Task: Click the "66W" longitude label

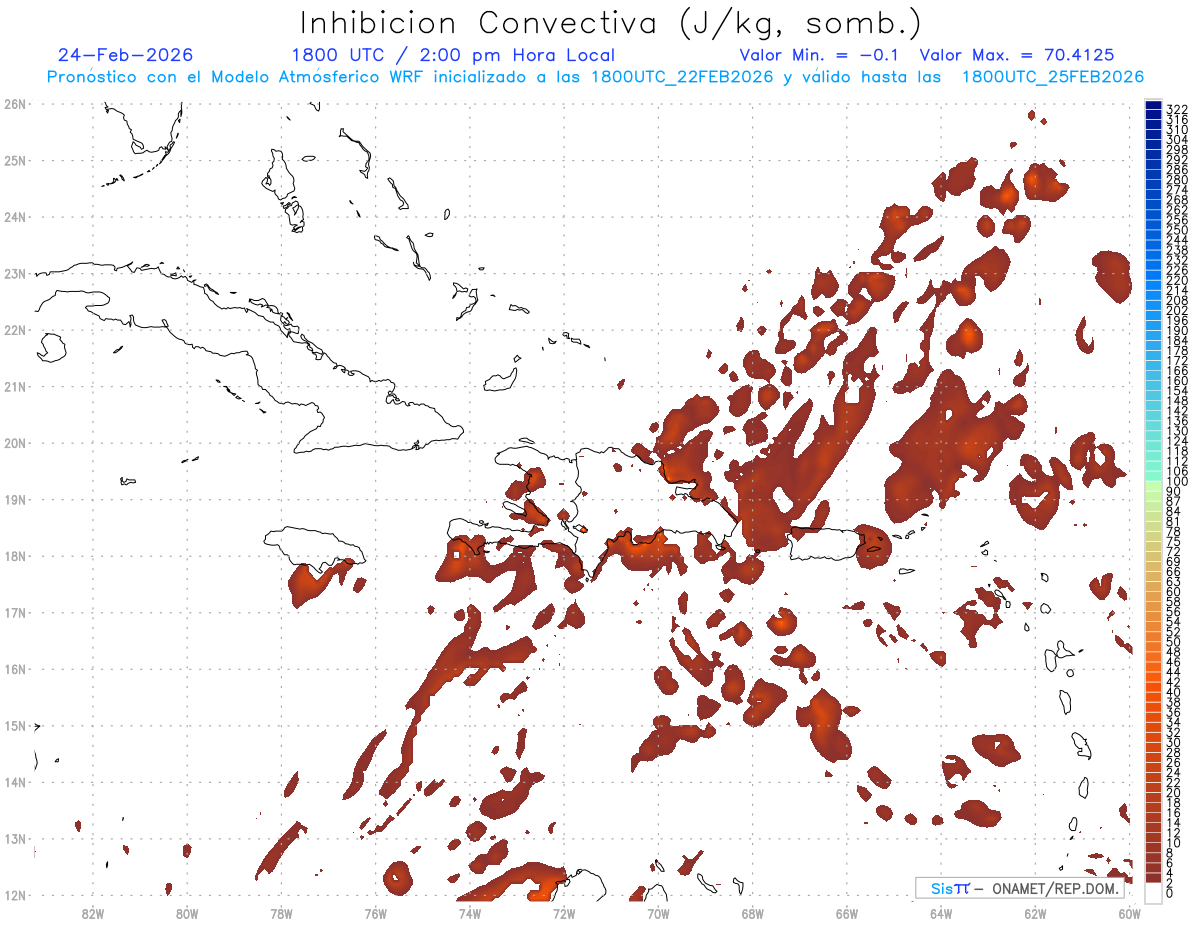Action: click(847, 912)
